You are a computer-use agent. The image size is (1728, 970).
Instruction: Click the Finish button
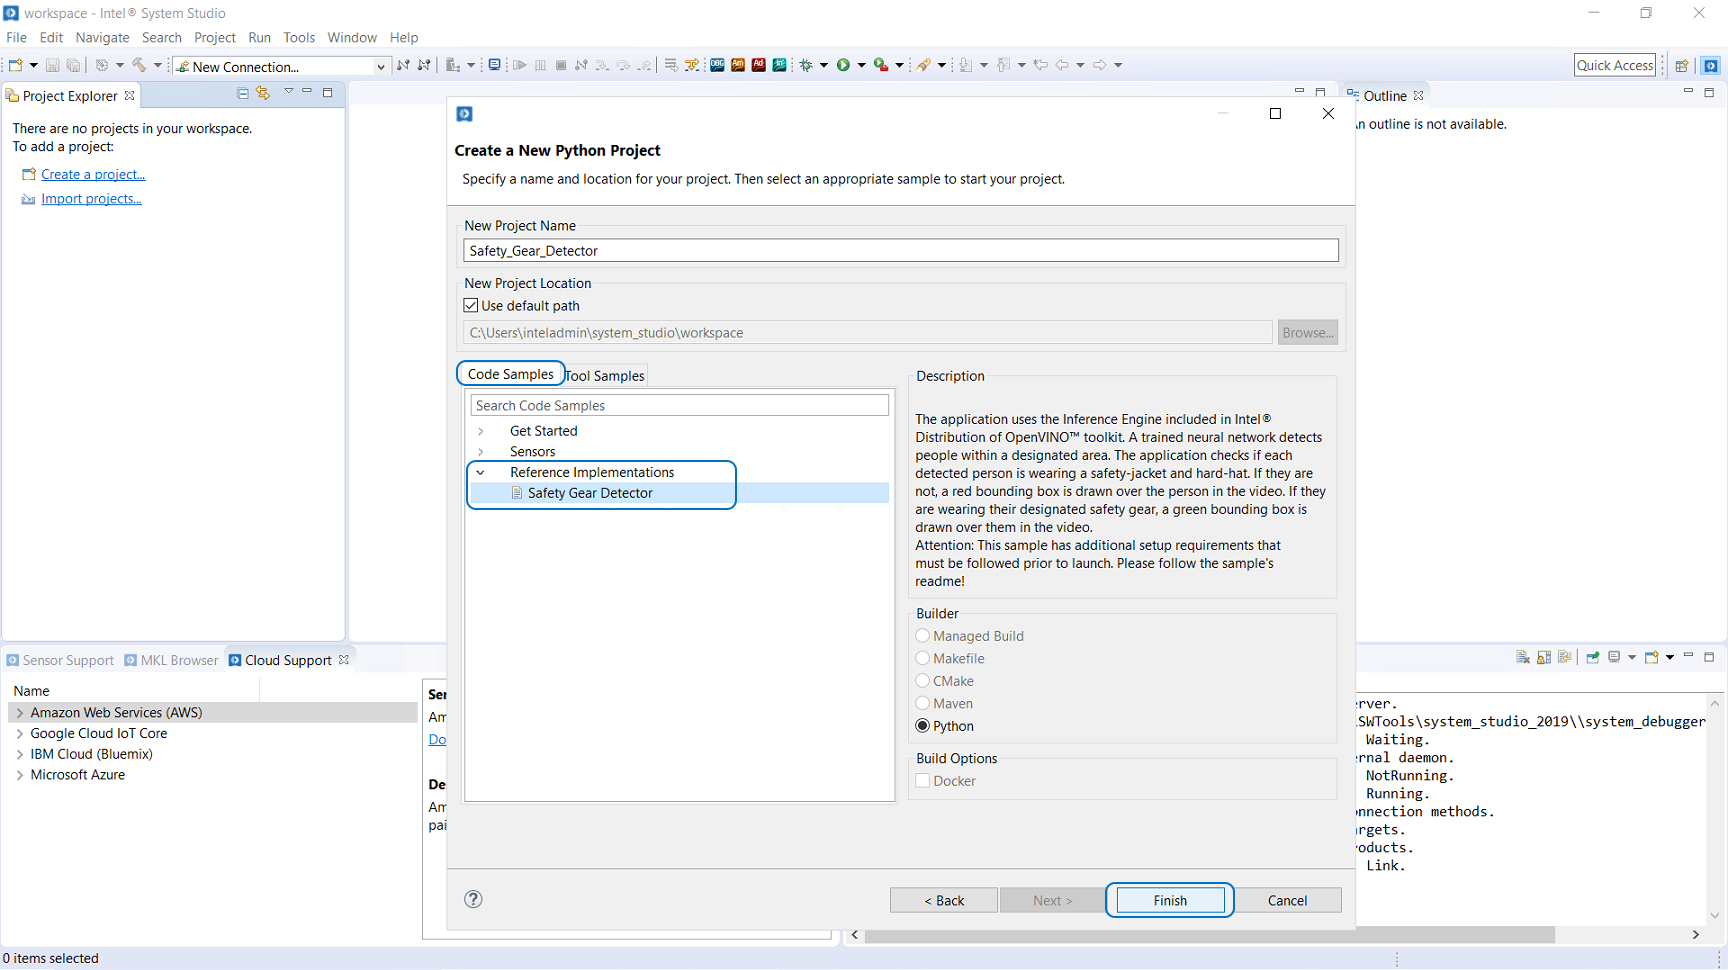click(x=1170, y=900)
